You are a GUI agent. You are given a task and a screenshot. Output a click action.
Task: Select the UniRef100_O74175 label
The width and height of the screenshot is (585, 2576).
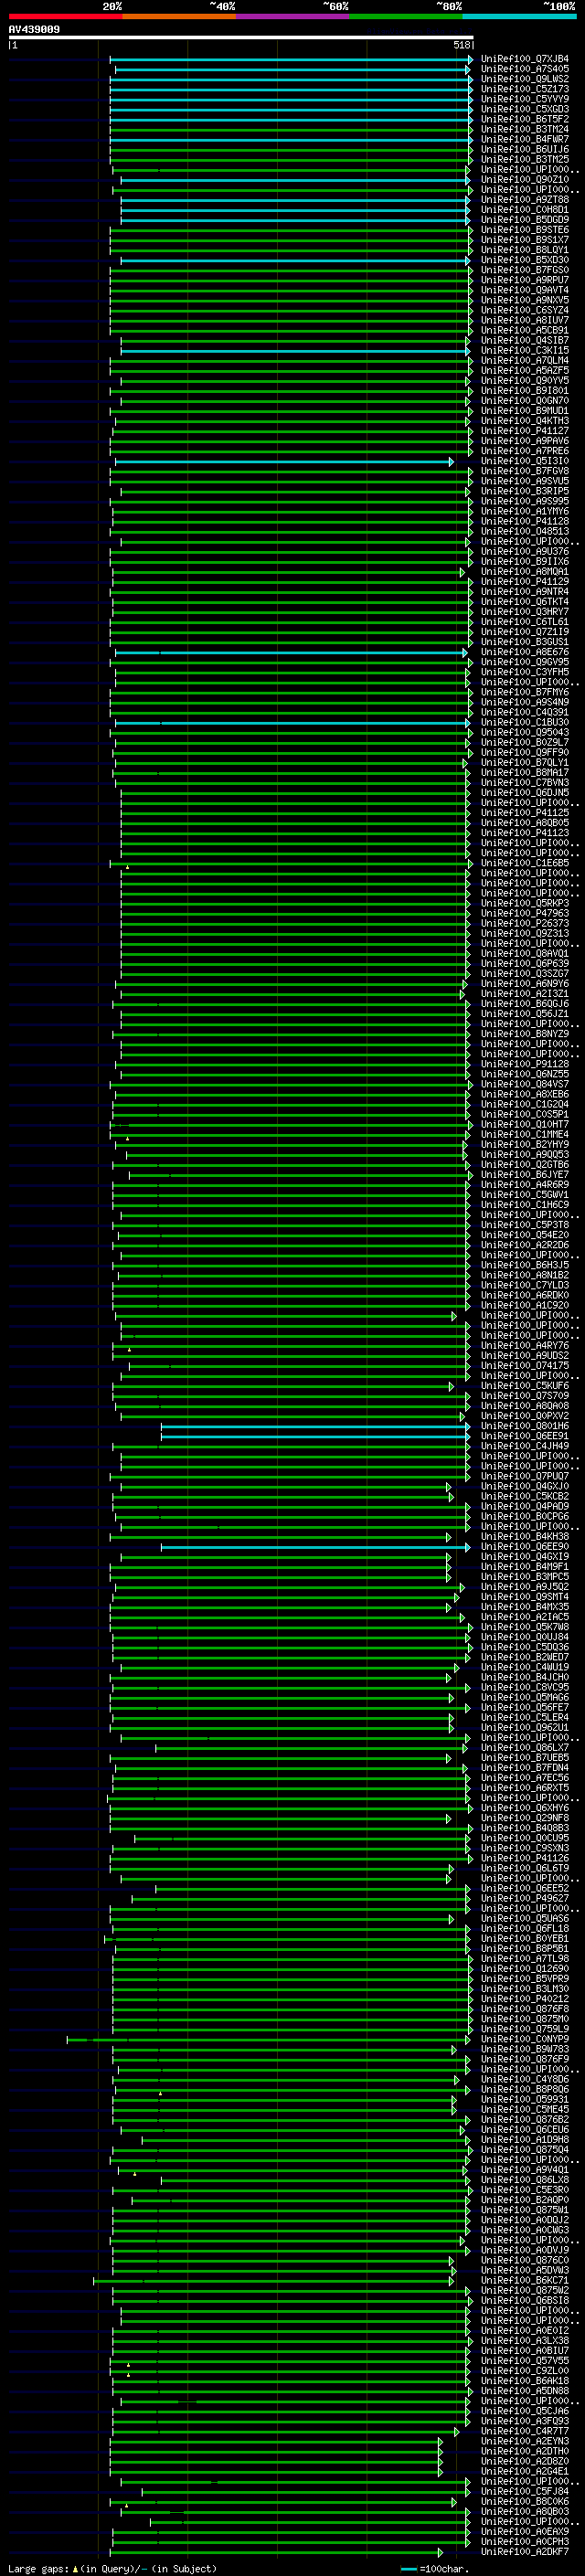[525, 1366]
